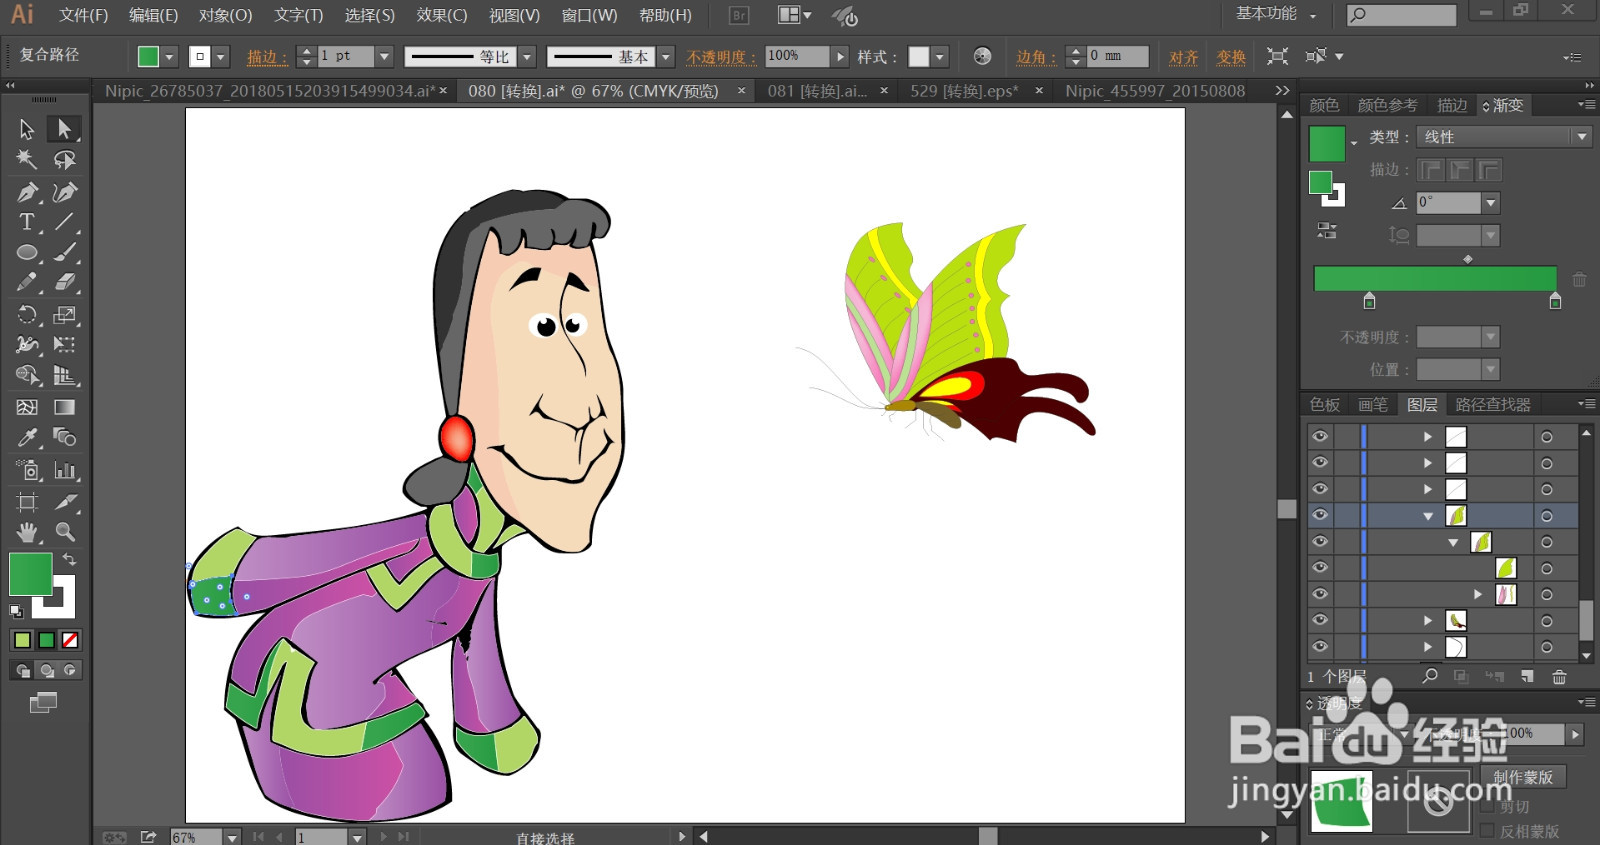Image resolution: width=1600 pixels, height=845 pixels.
Task: Select the Column Graph tool
Action: tap(65, 470)
